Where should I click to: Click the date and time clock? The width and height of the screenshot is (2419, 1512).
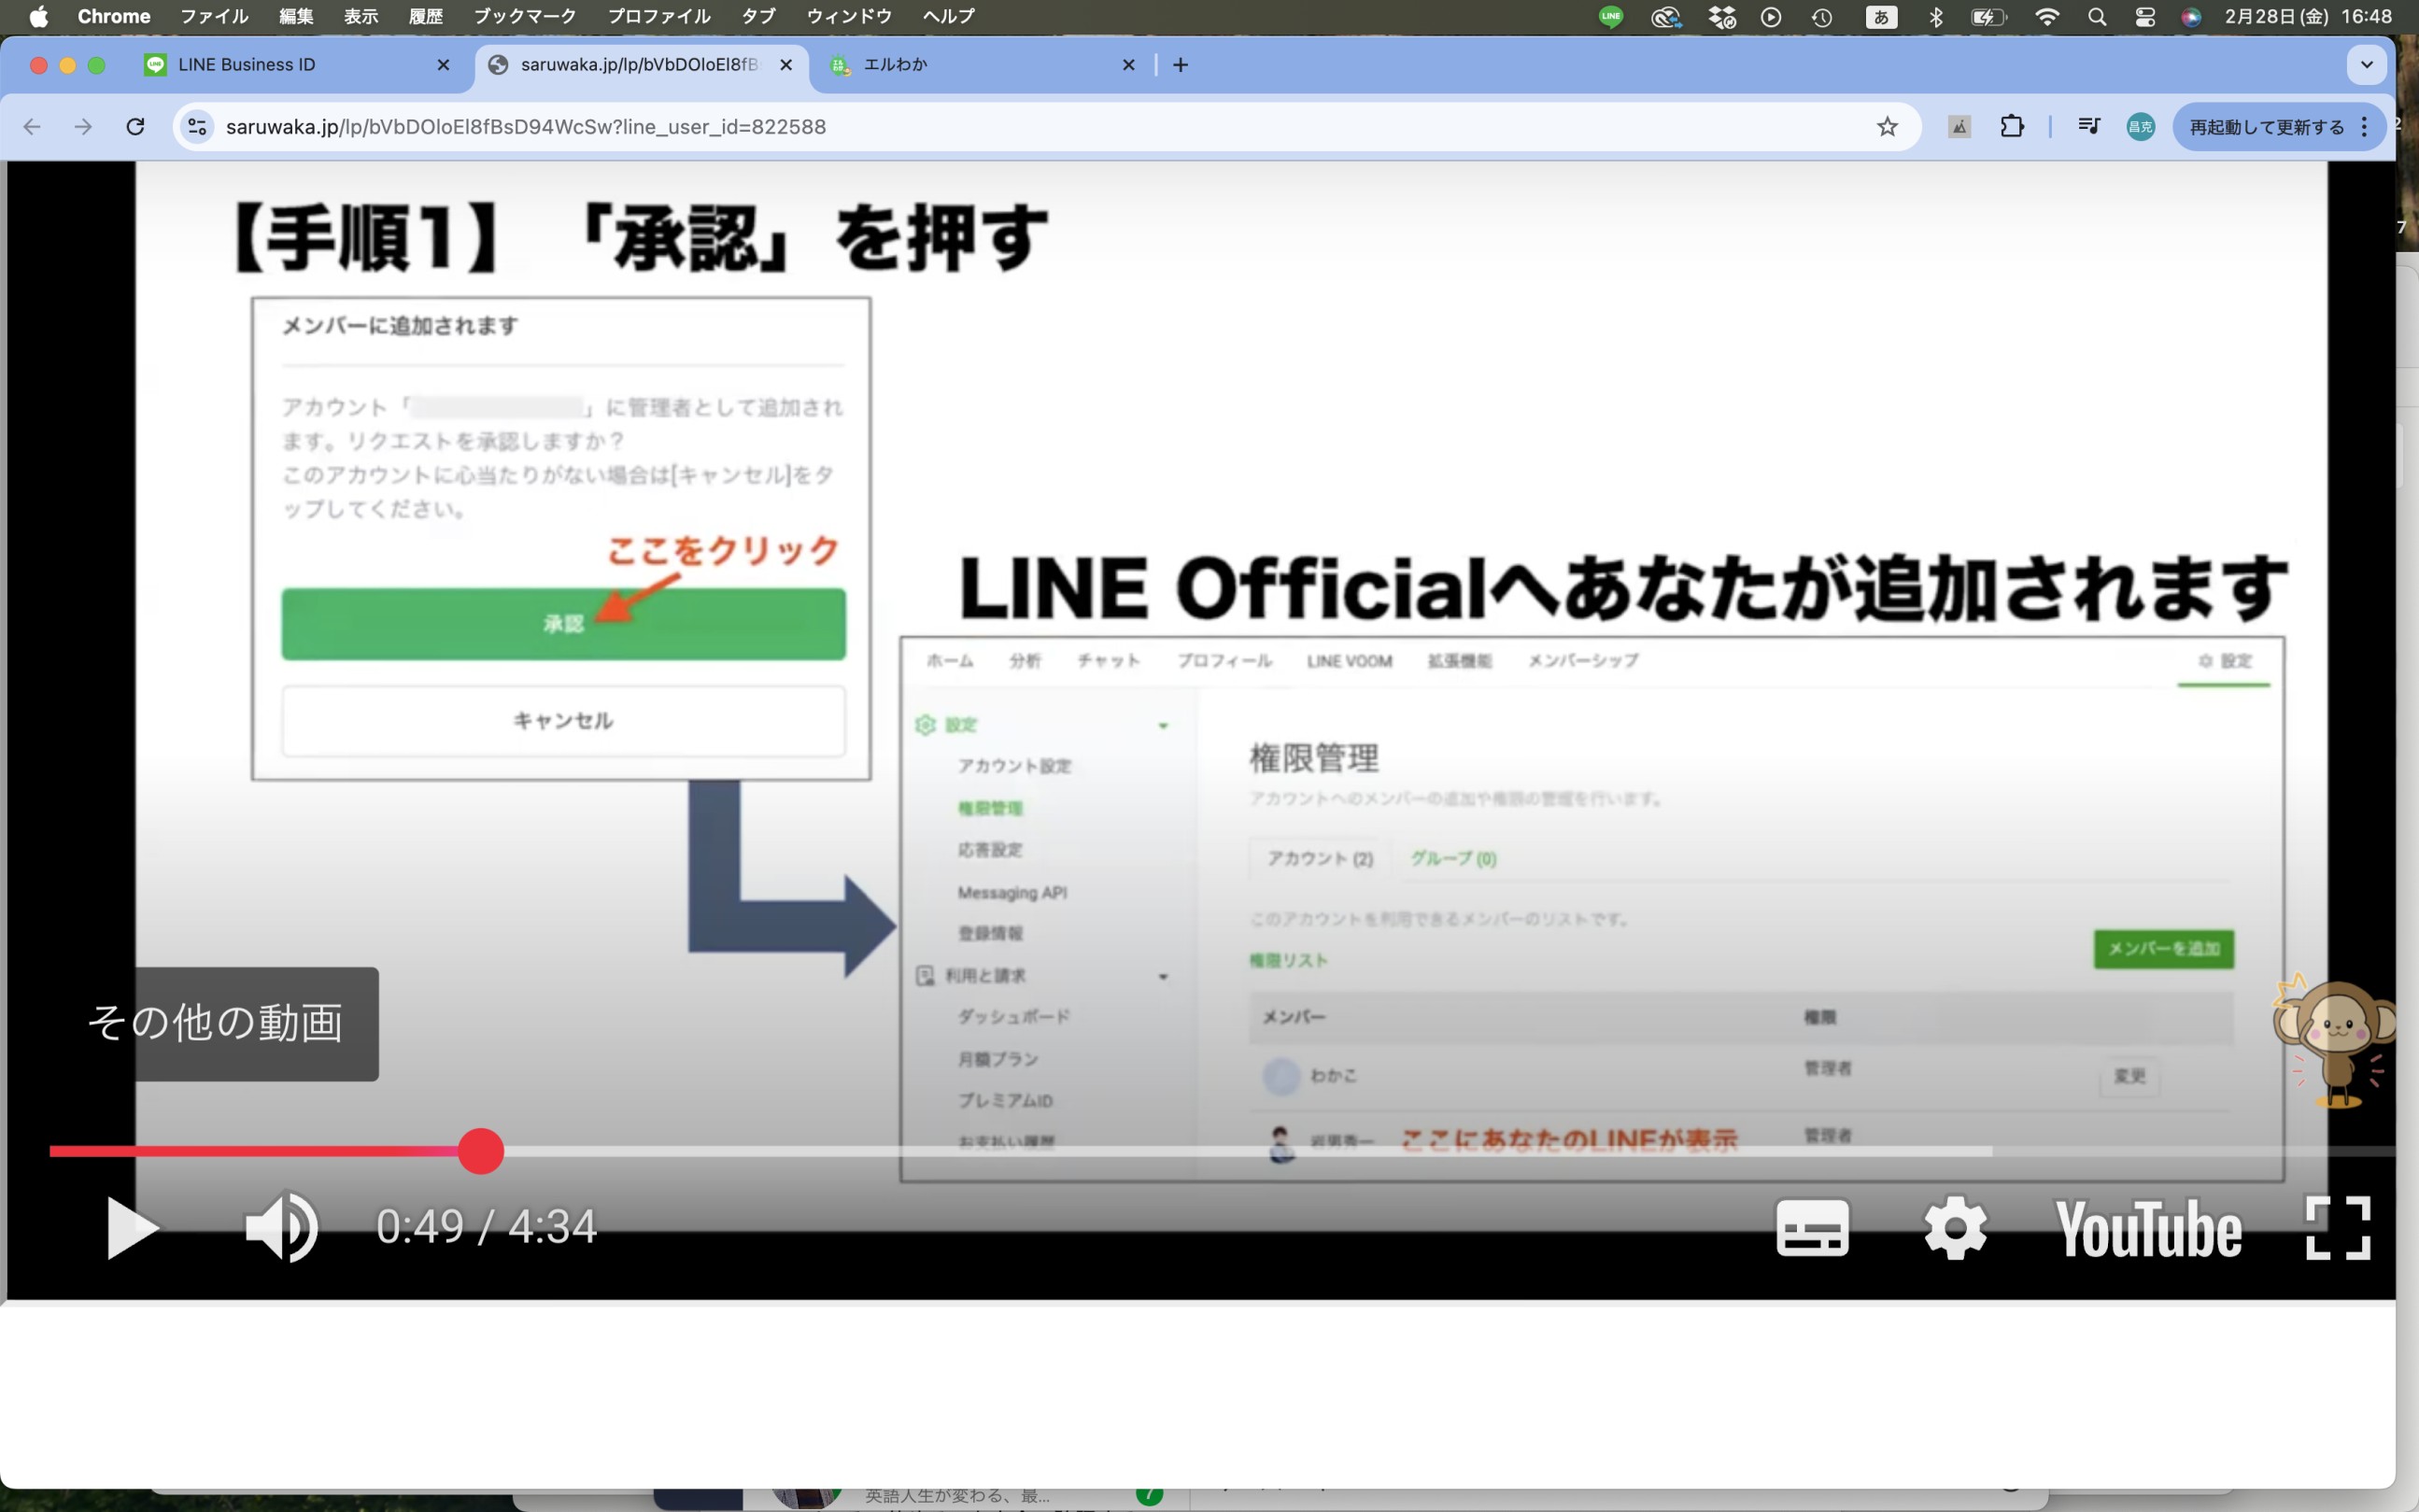click(2308, 17)
